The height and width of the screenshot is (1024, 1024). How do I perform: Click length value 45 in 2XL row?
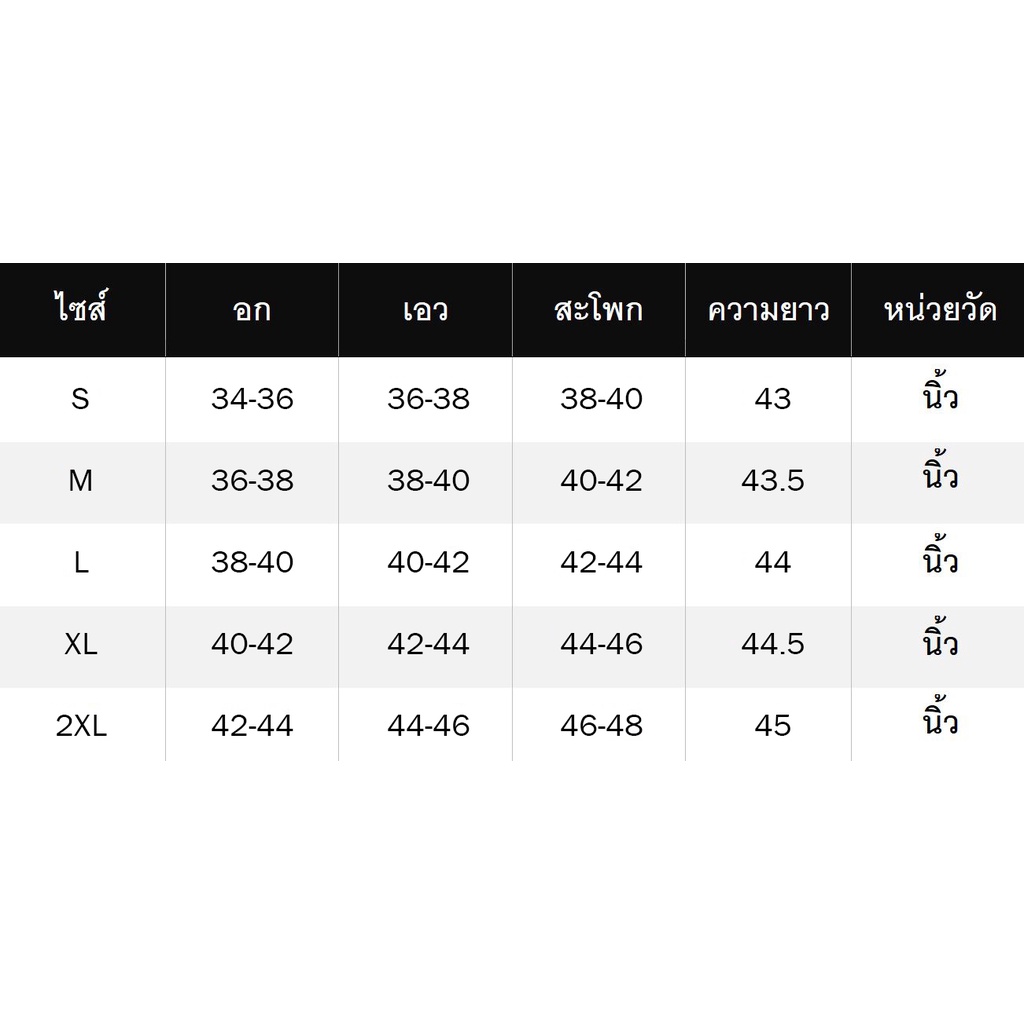[773, 726]
